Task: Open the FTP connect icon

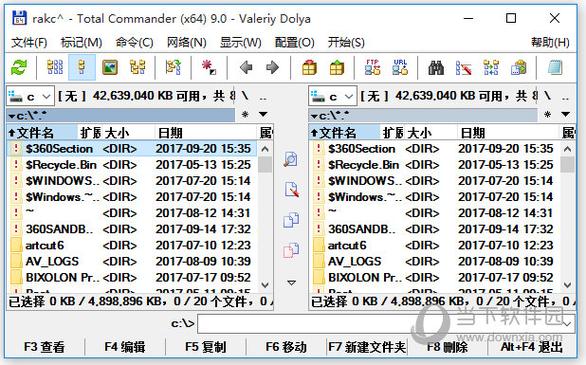Action: point(372,68)
